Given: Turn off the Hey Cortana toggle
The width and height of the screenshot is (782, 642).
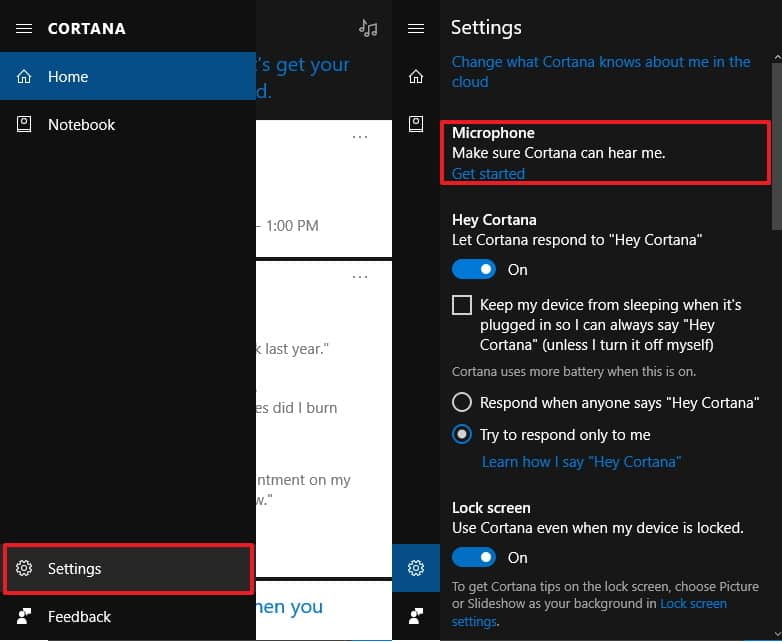Looking at the screenshot, I should click(x=474, y=269).
